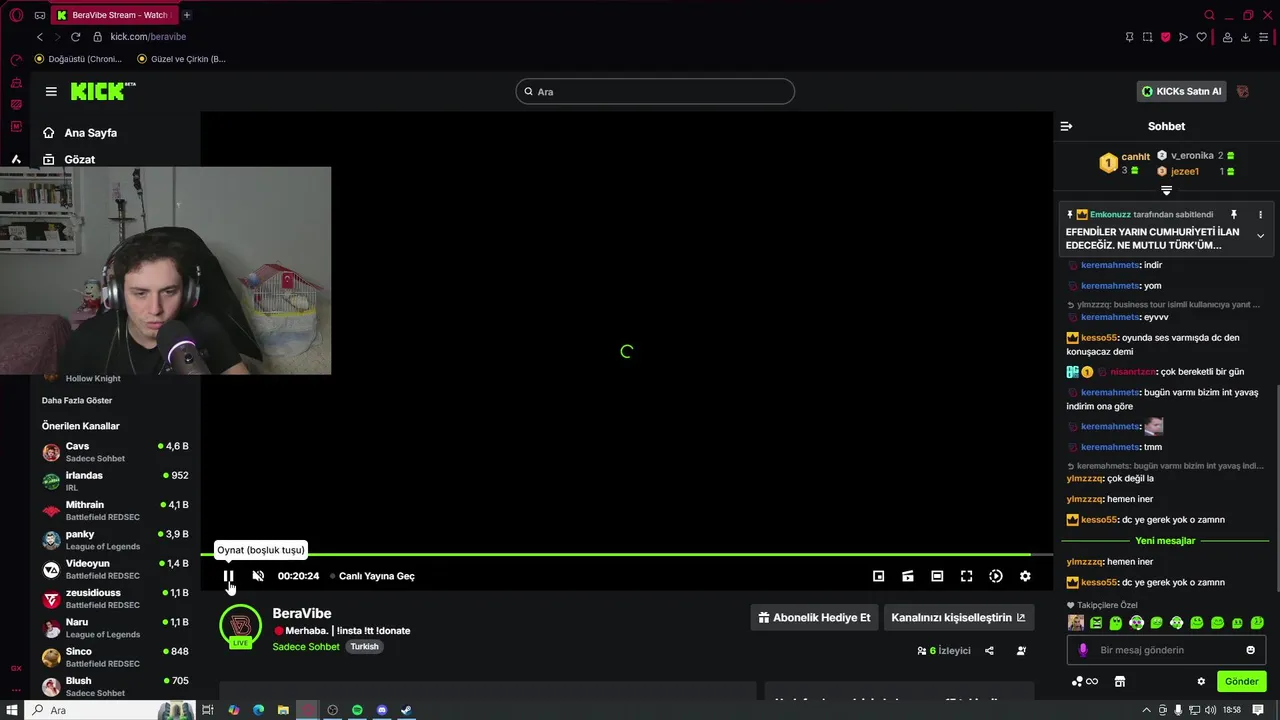Open the playback speed icon in player
1280x720 pixels.
pyautogui.click(x=996, y=576)
